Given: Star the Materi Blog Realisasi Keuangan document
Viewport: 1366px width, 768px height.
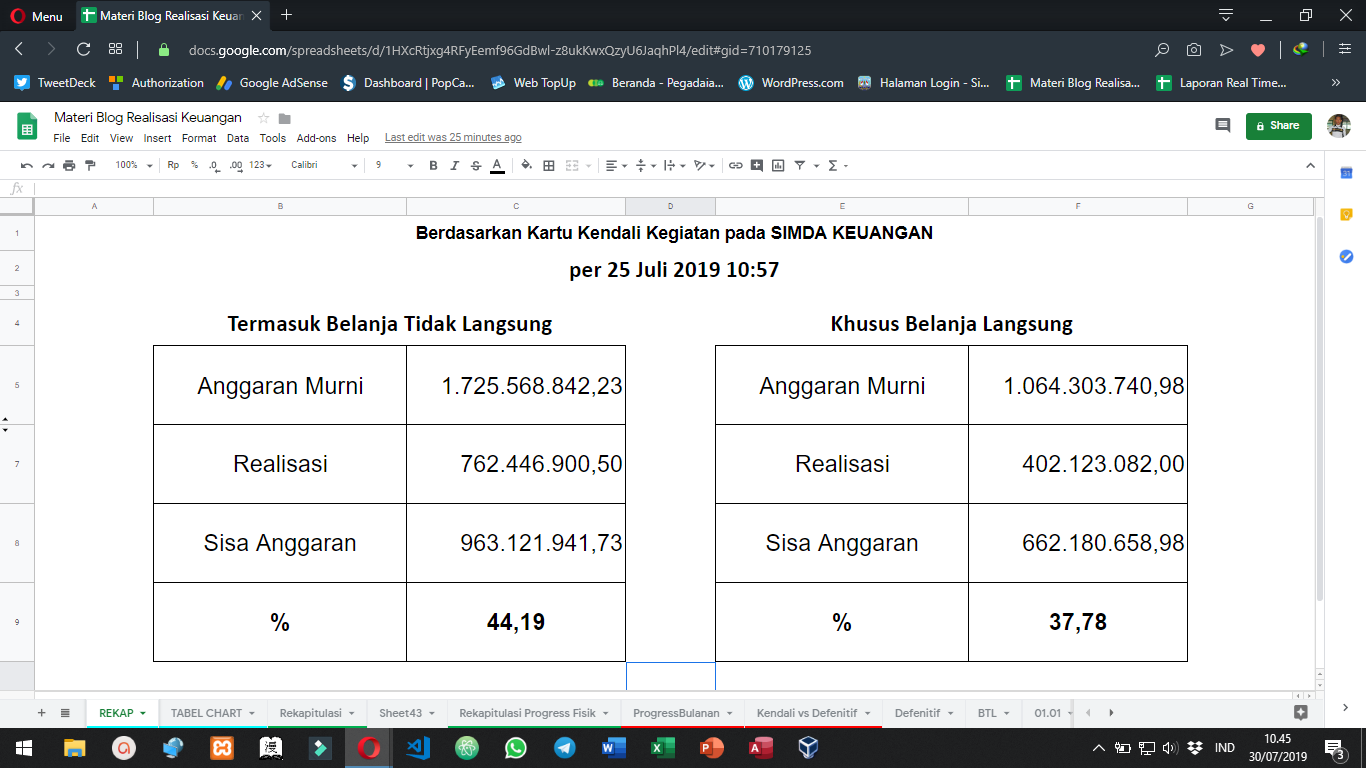Looking at the screenshot, I should 263,118.
